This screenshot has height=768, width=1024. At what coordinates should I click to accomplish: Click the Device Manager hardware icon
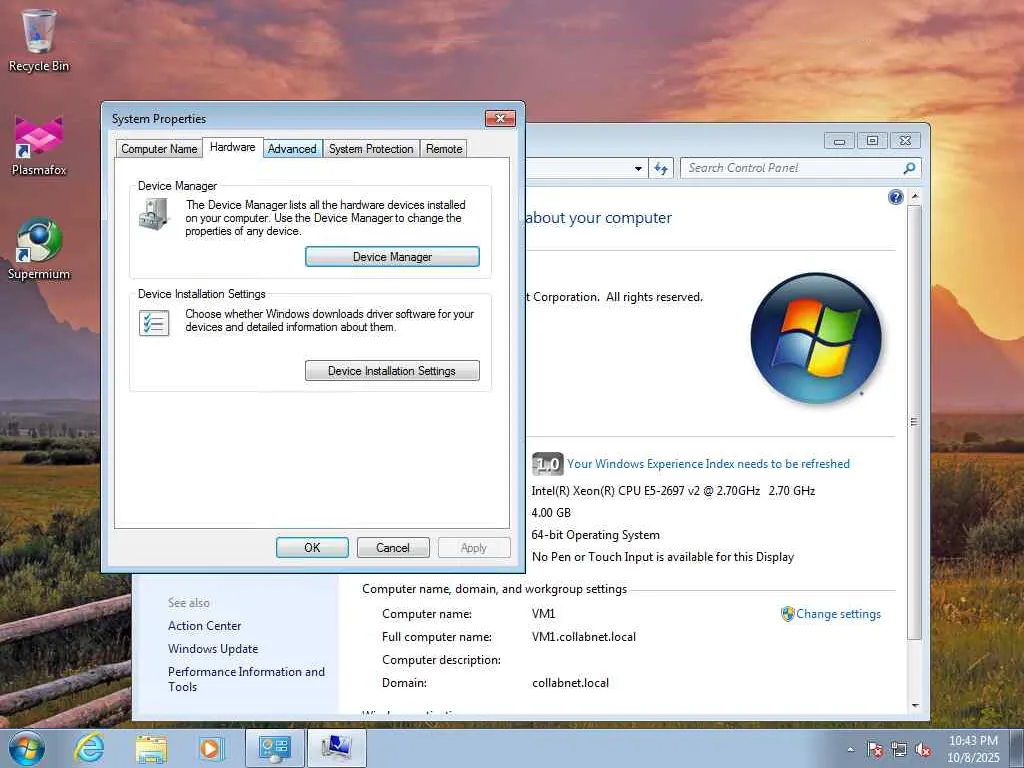(154, 214)
